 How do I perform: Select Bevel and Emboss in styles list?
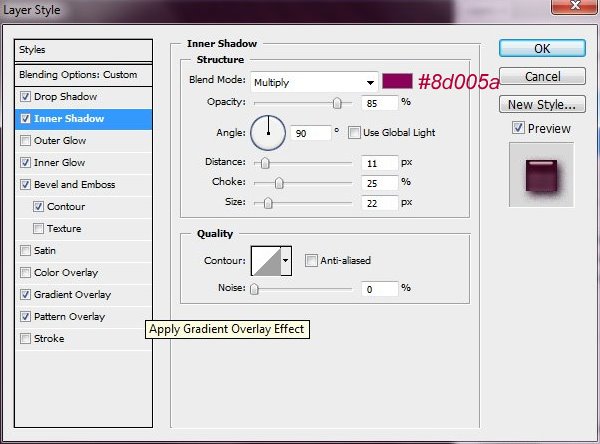pos(75,185)
